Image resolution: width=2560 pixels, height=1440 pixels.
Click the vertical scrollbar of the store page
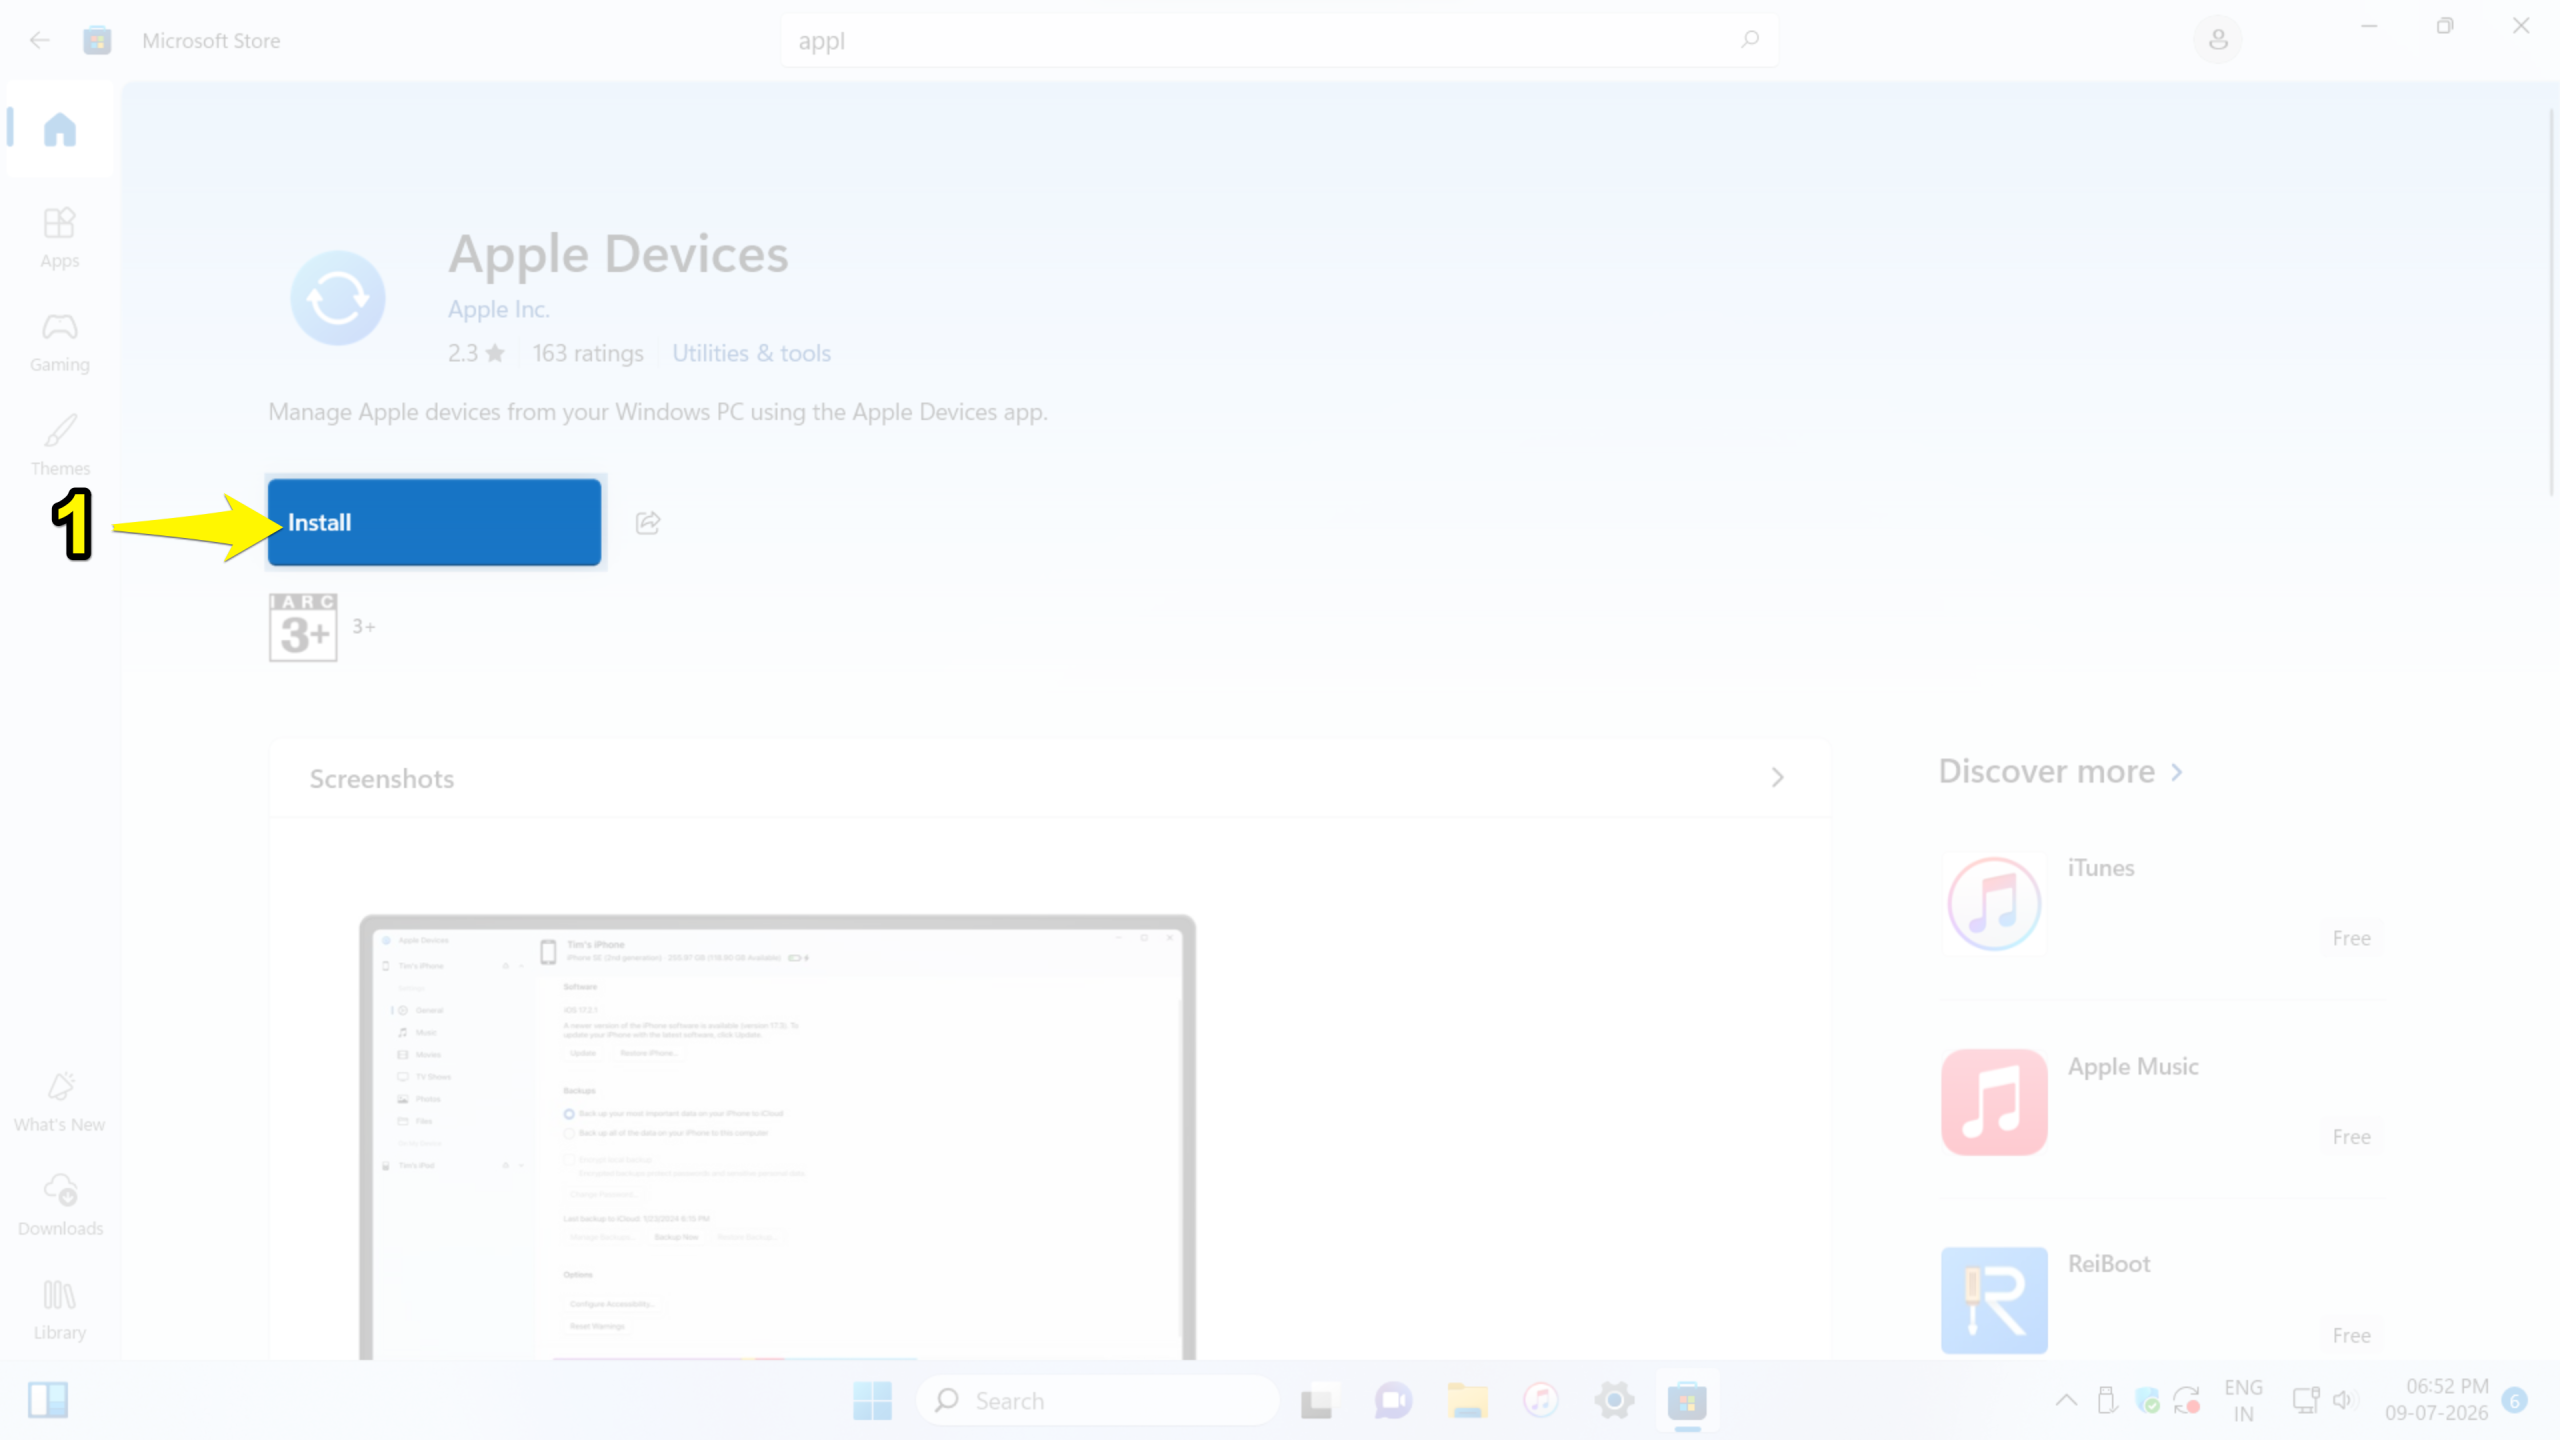(2550, 300)
